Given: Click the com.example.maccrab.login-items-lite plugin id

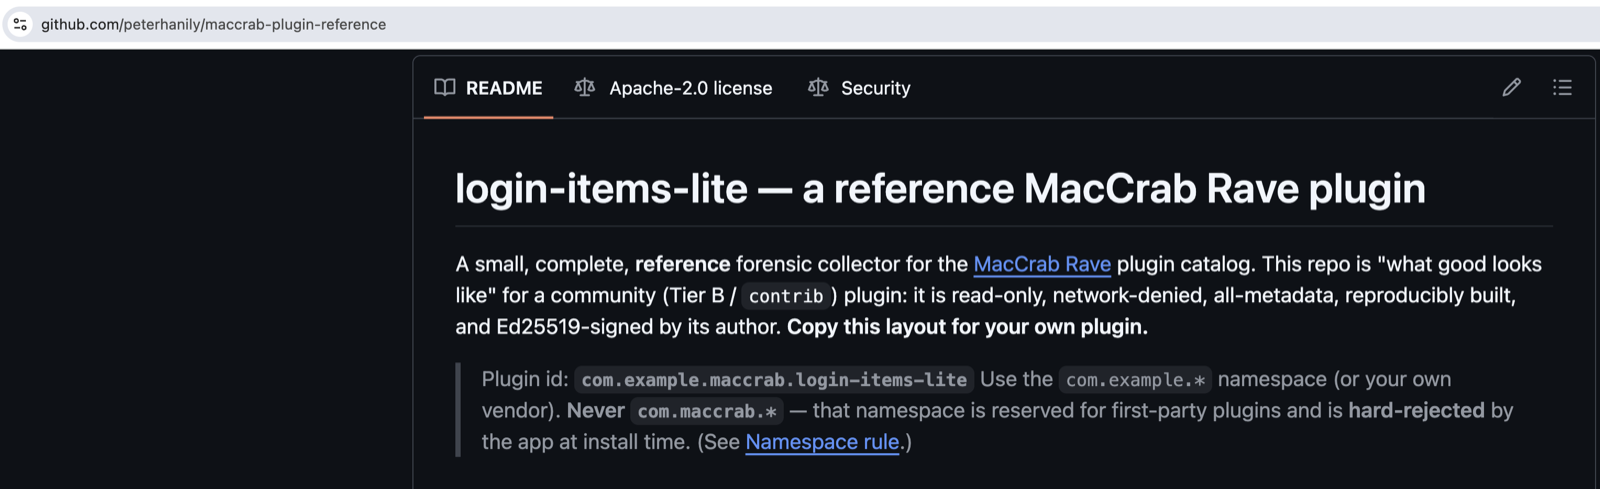Looking at the screenshot, I should [774, 380].
